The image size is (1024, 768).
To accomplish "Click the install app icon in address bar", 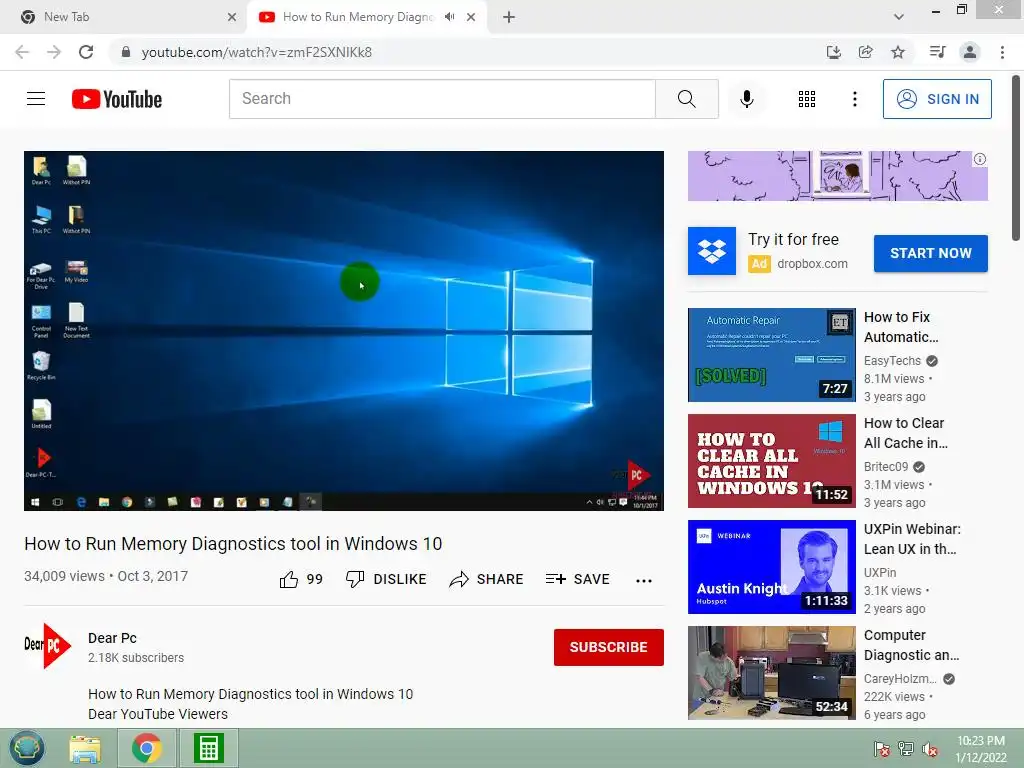I will (833, 52).
